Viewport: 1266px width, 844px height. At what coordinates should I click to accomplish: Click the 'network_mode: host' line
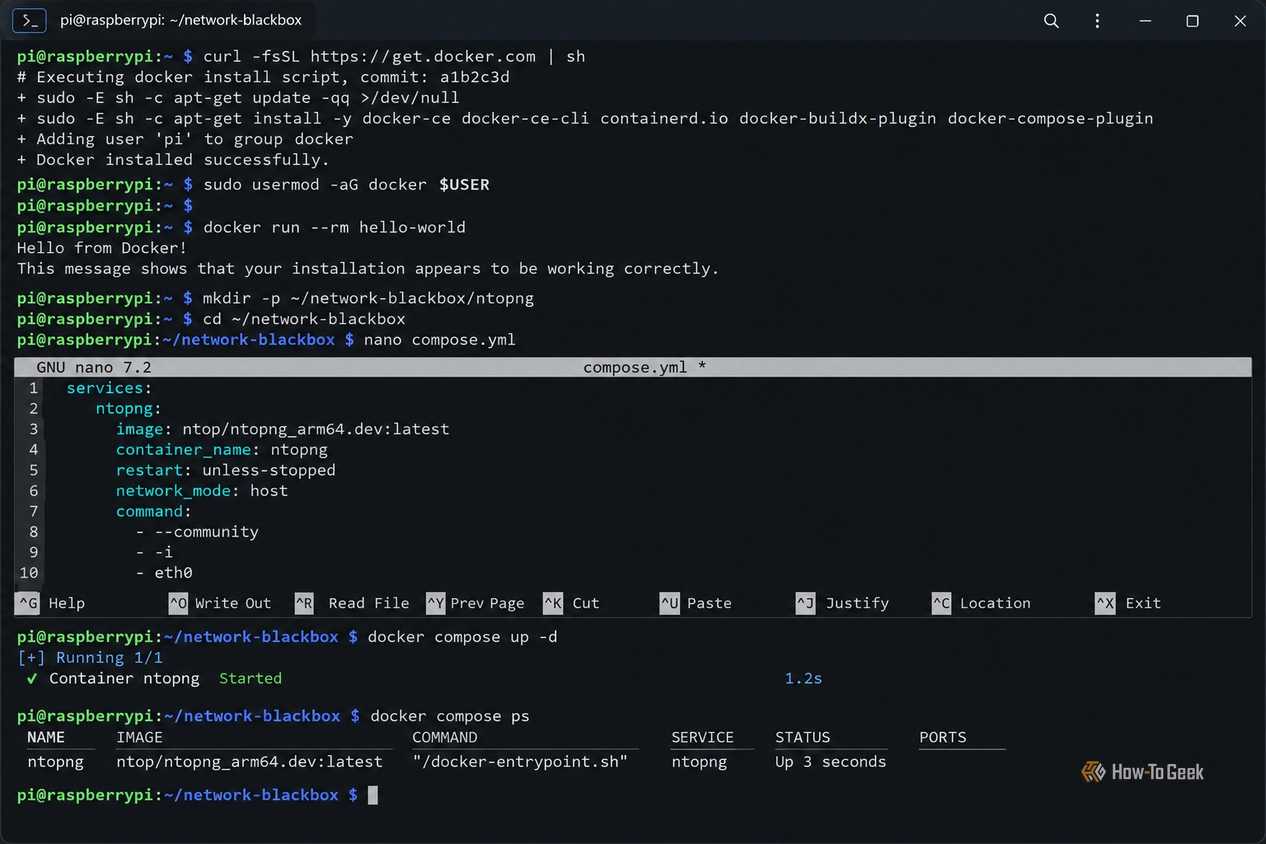202,491
